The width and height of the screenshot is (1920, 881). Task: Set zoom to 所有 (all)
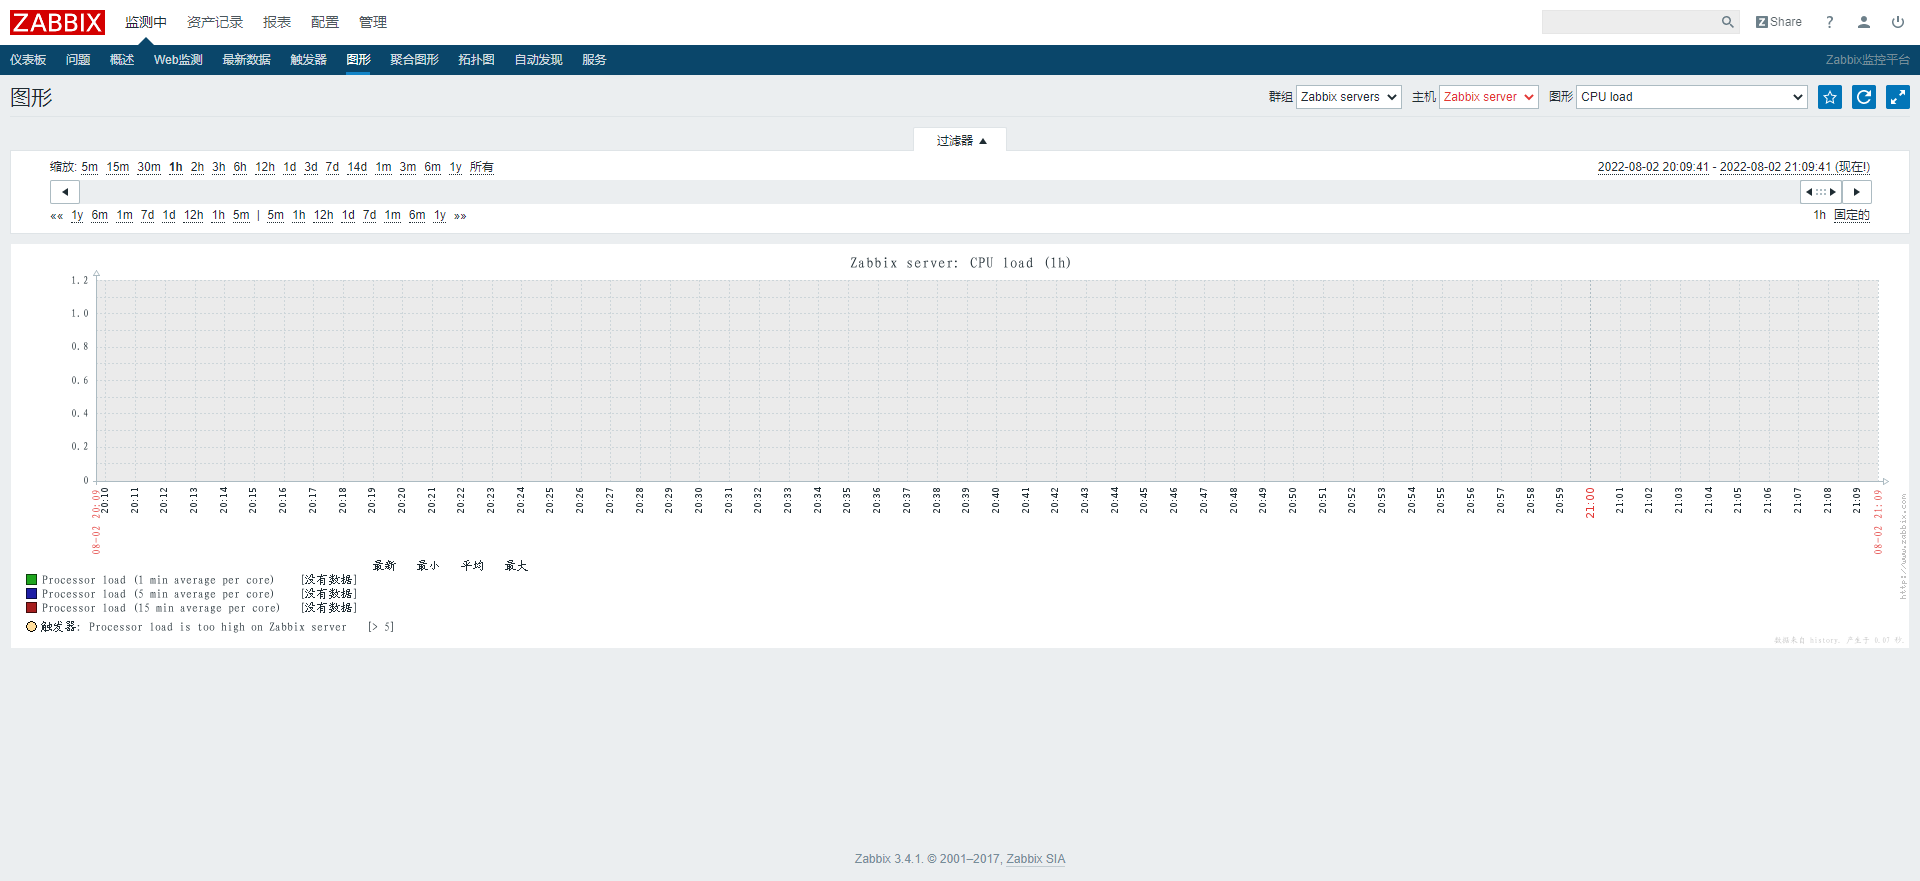pos(482,167)
